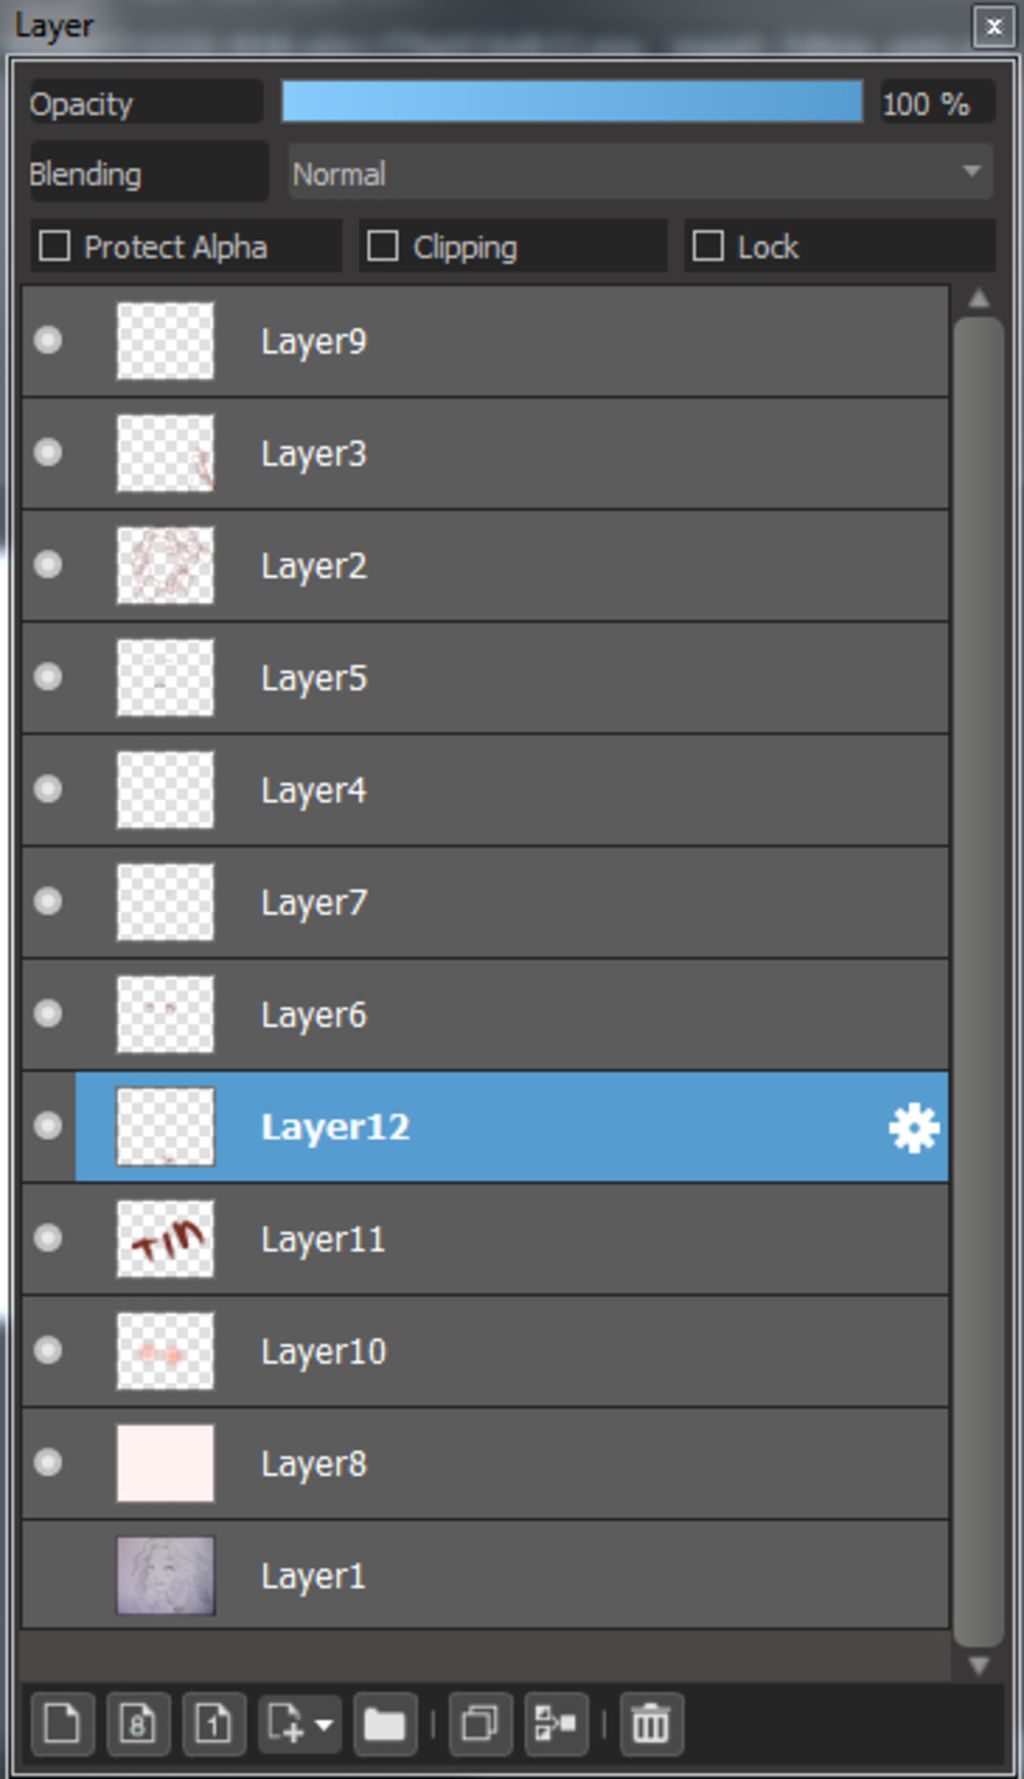Hide Layer9 using its visibility dot

pos(48,341)
